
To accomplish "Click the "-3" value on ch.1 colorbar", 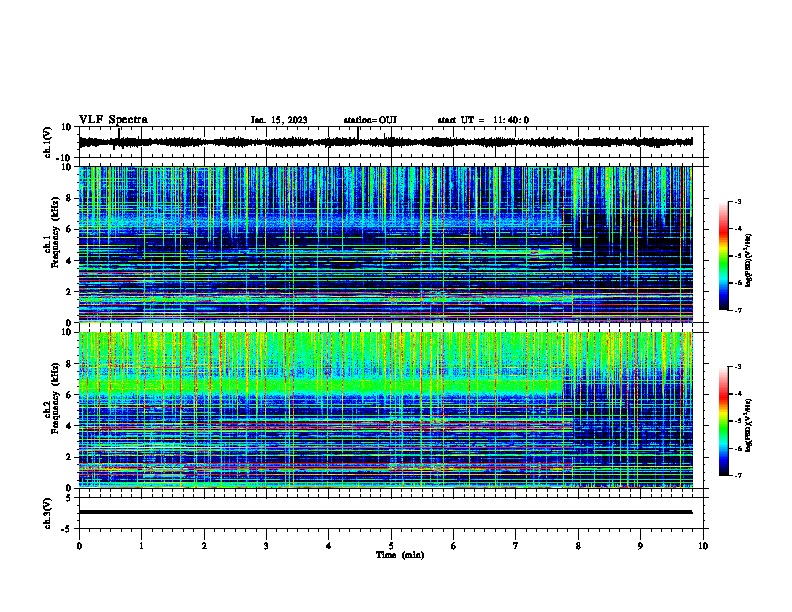I will (737, 201).
